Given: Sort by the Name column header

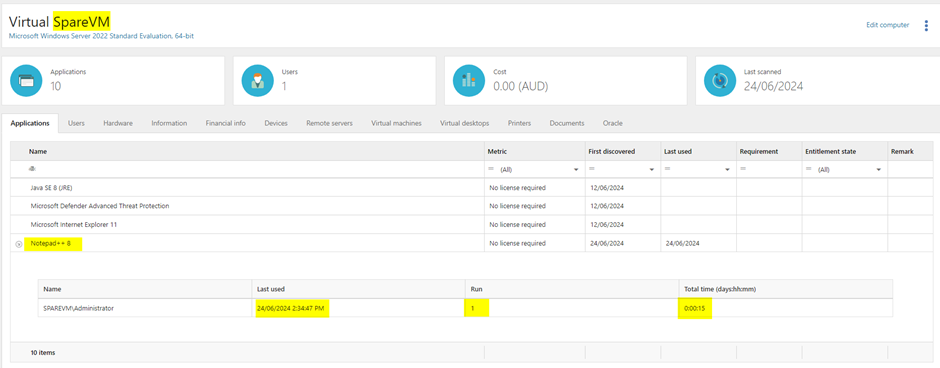Looking at the screenshot, I should pyautogui.click(x=37, y=152).
